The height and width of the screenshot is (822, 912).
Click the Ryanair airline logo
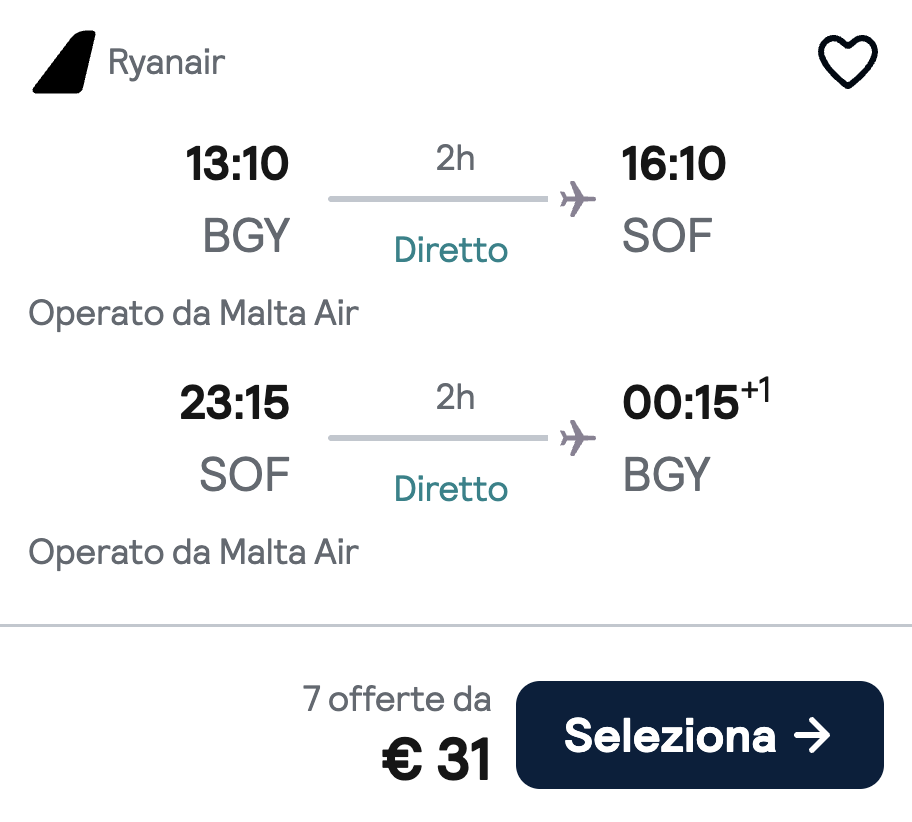pos(64,62)
